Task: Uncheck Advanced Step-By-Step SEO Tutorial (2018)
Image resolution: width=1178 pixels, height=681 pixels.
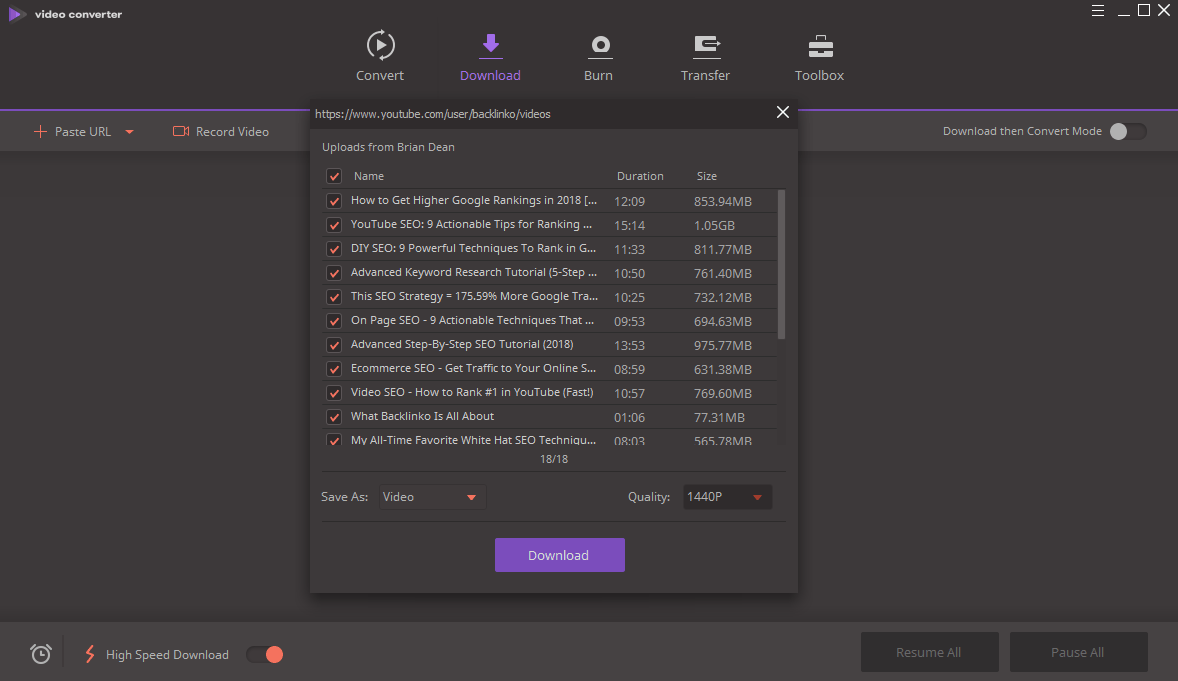Action: click(334, 345)
